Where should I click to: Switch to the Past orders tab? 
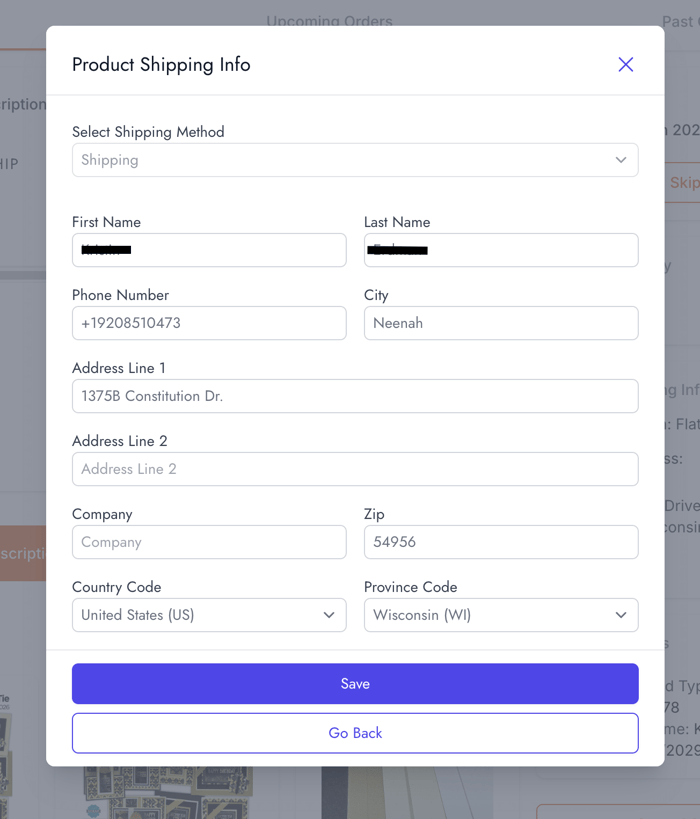click(x=680, y=20)
